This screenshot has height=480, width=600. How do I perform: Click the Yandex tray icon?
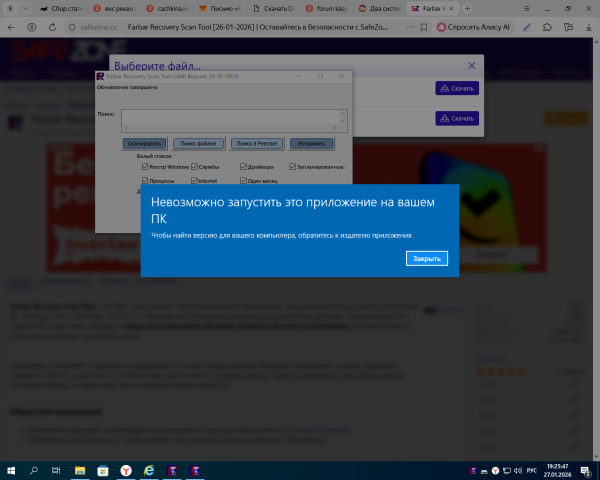pos(496,471)
